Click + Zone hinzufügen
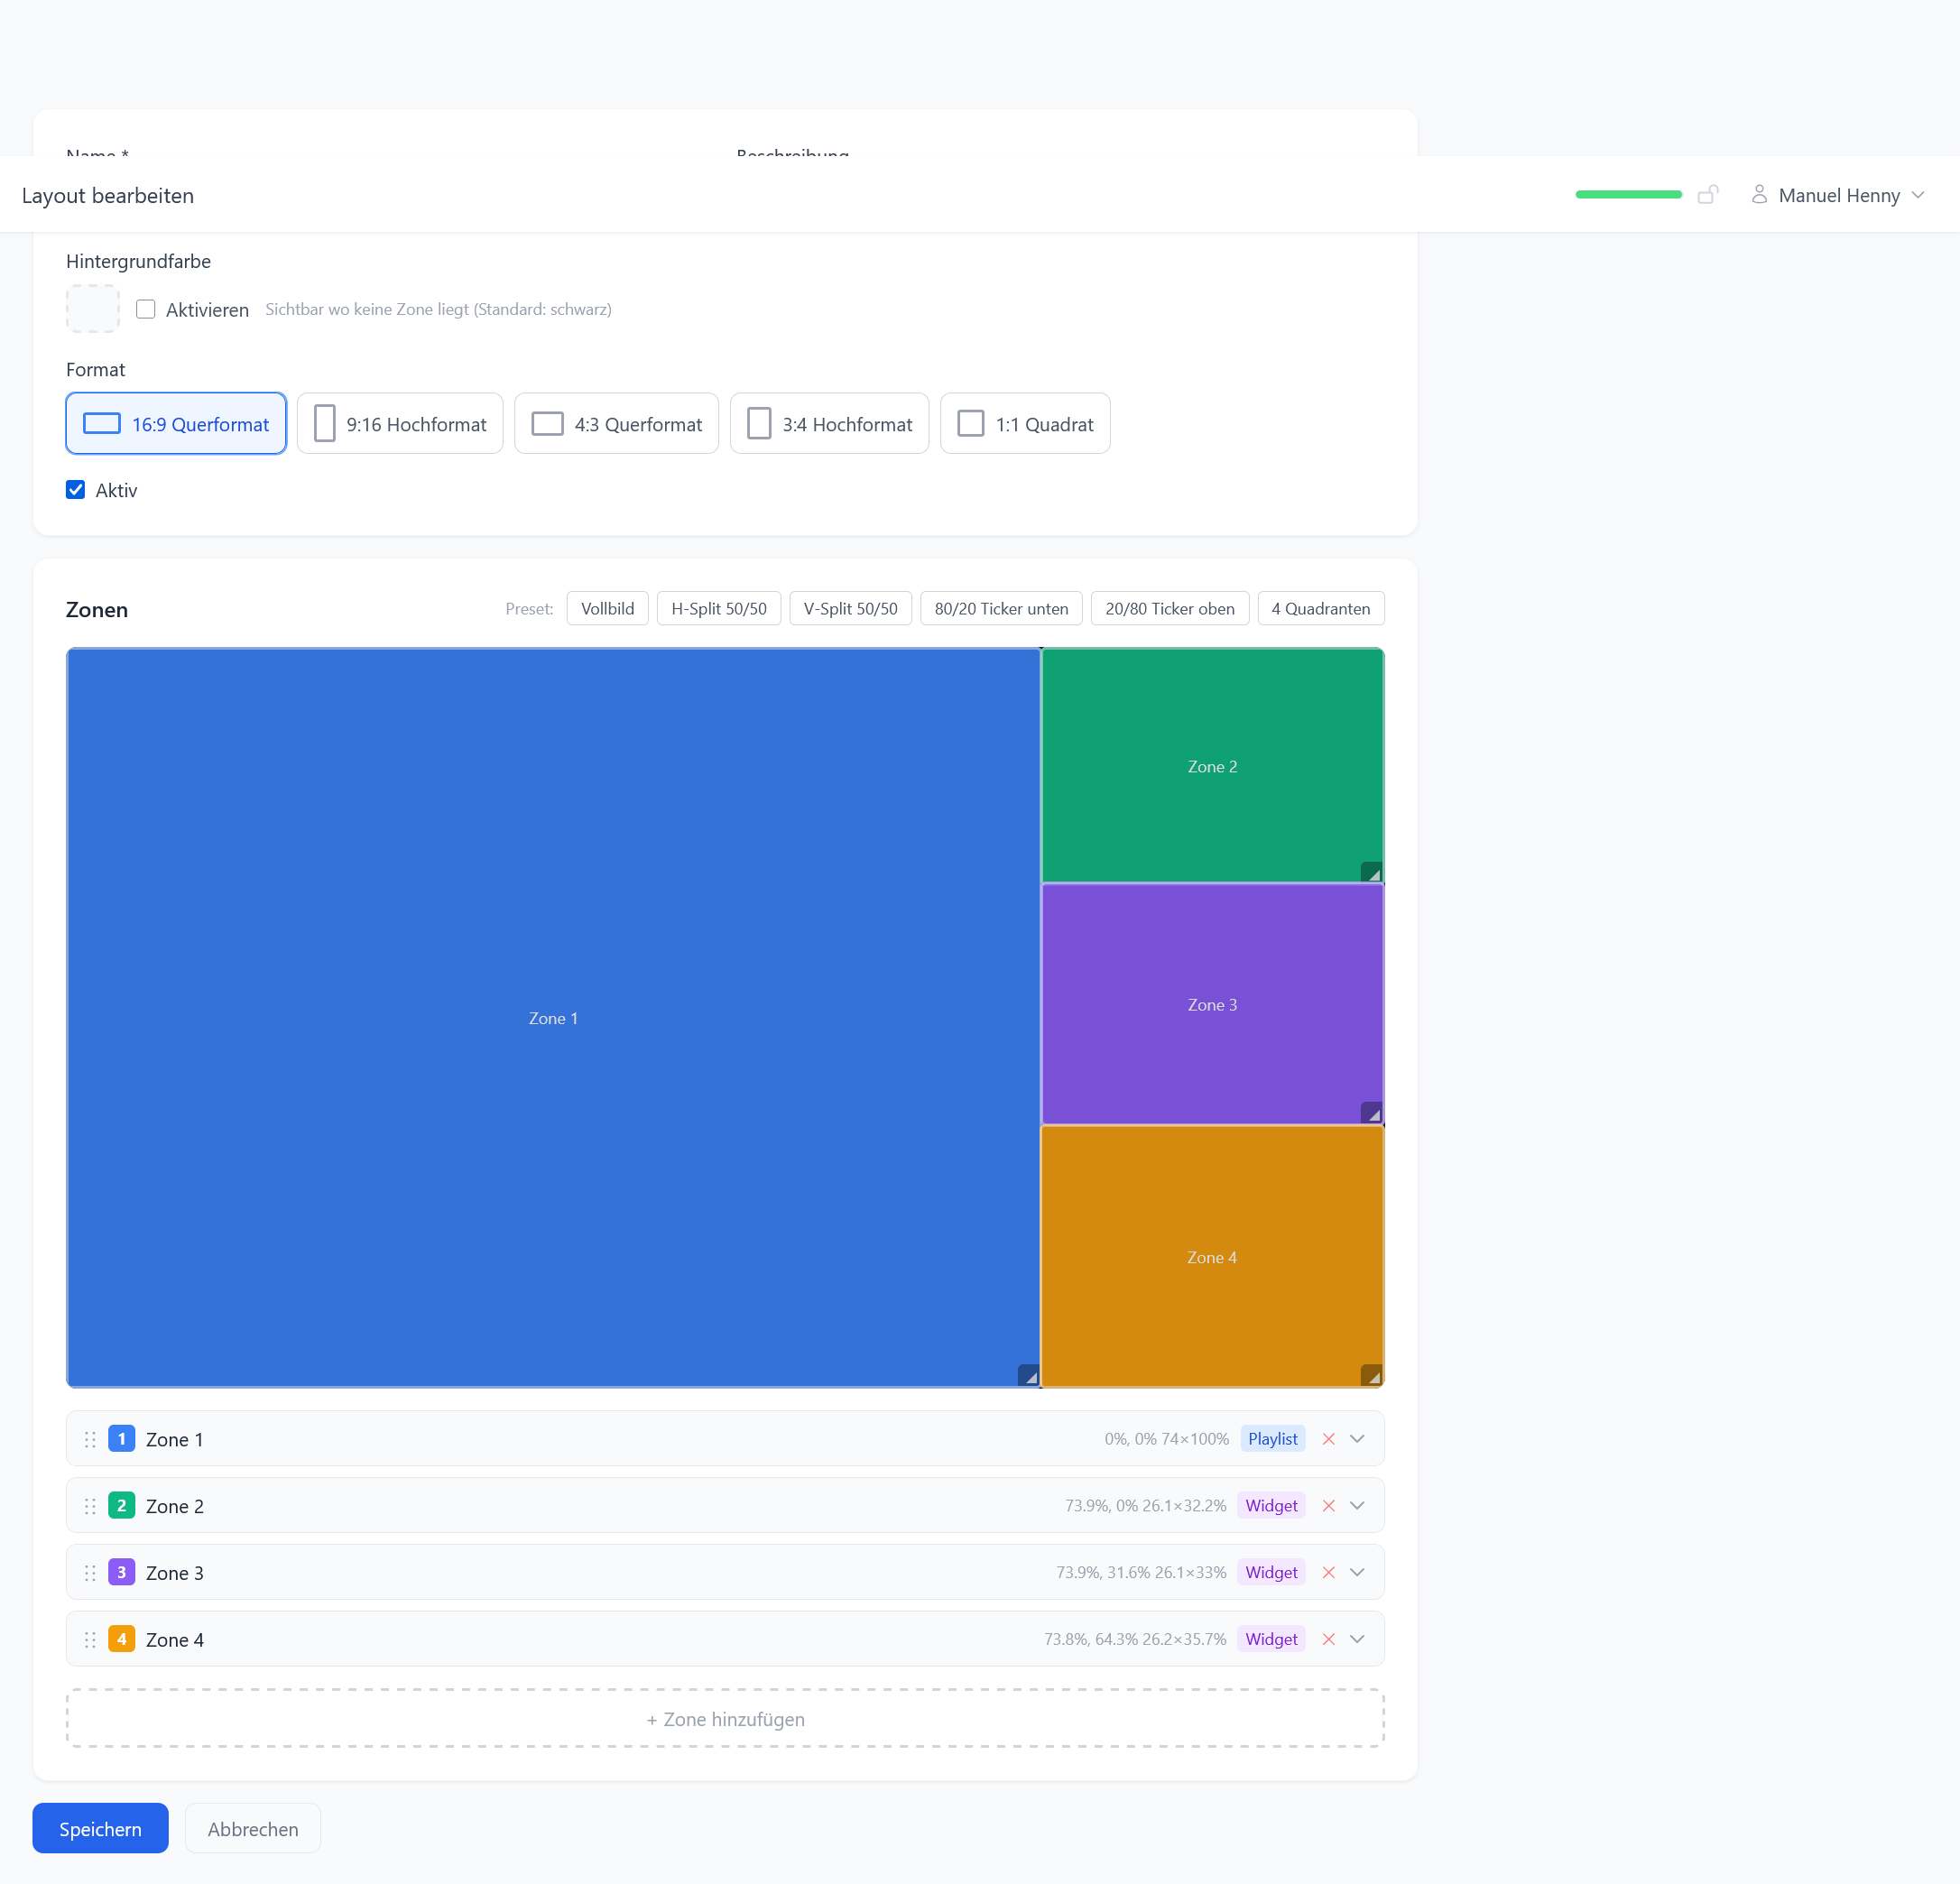This screenshot has width=1960, height=1884. coord(725,1719)
